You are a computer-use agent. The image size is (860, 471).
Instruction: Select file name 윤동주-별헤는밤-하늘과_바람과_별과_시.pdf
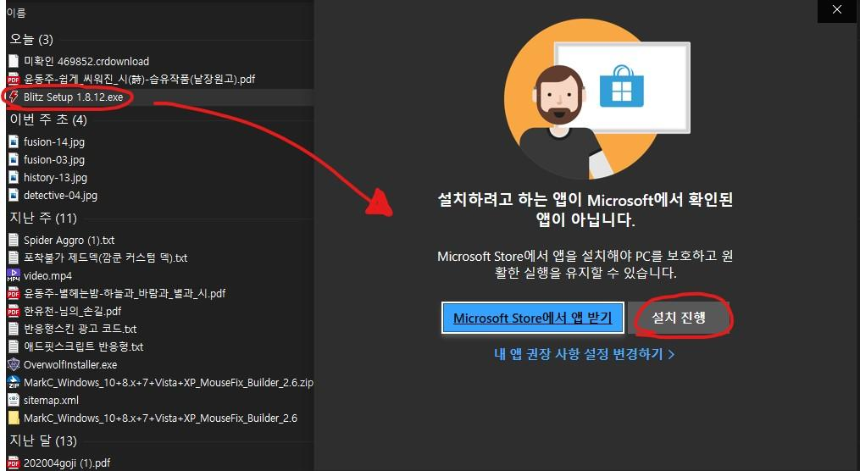[x=125, y=293]
